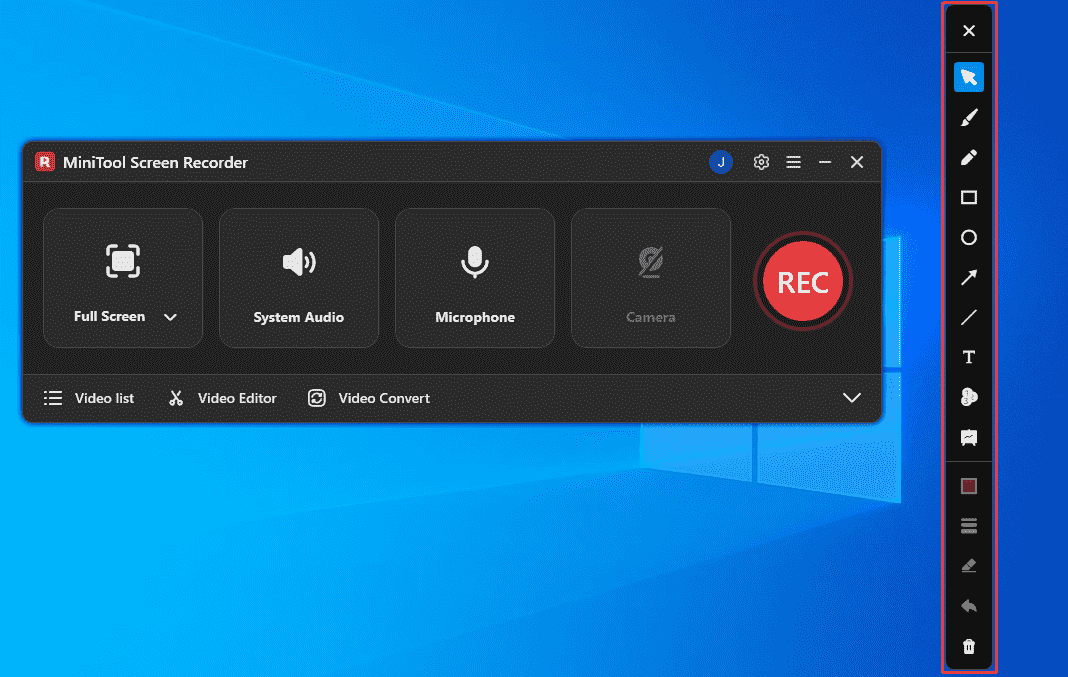Pick the brush tool for drawing
The image size is (1068, 677).
point(968,117)
